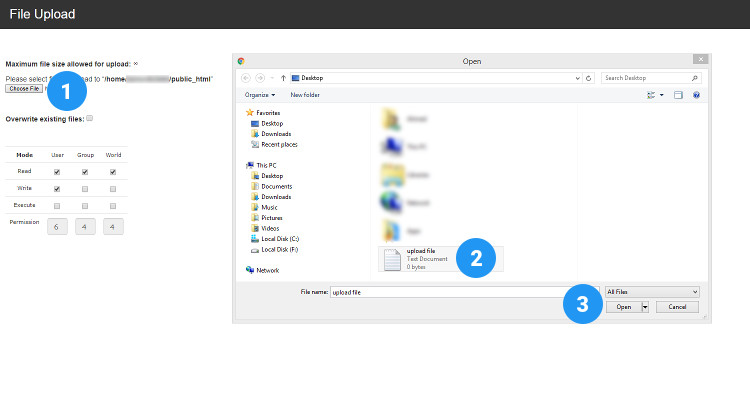Viewport: 750px width, 400px height.
Task: Uncheck Read permission for User
Action: pyautogui.click(x=57, y=172)
